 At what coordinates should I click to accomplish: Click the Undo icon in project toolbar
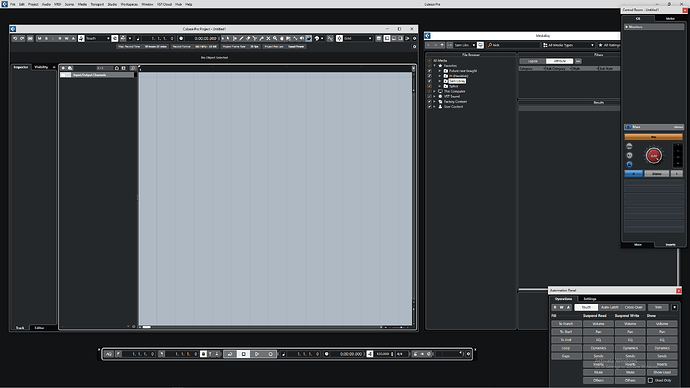tap(15, 38)
